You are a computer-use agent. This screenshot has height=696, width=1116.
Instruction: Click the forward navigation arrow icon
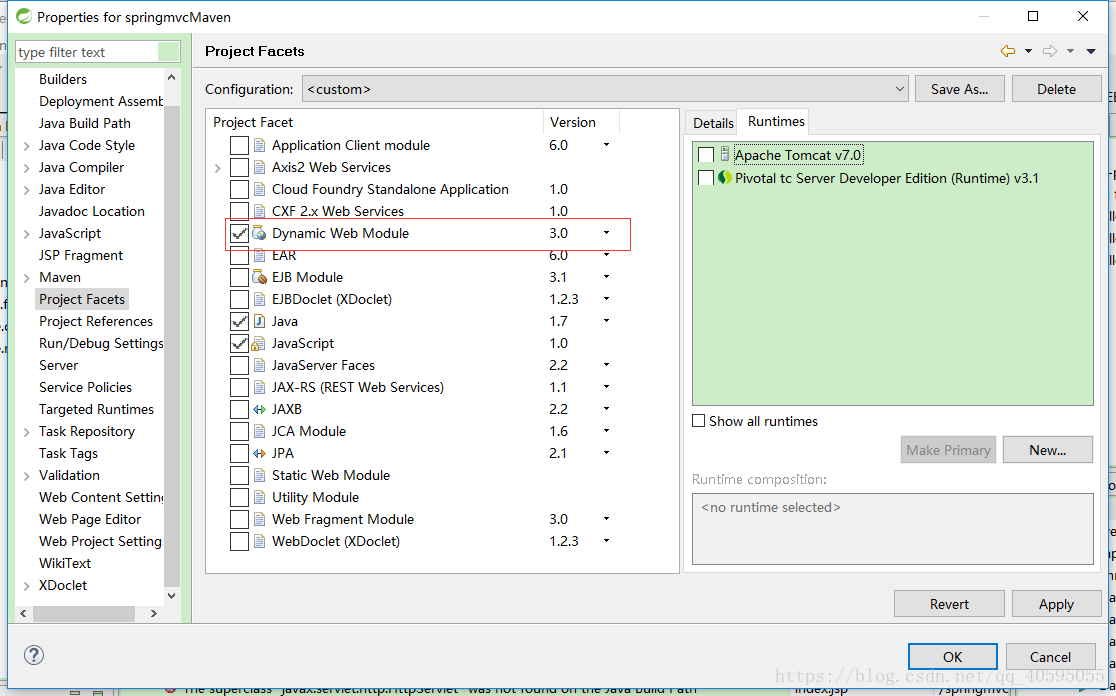(x=1050, y=51)
